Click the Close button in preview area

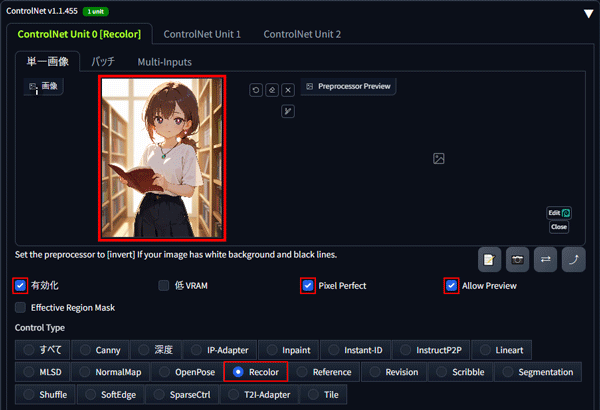559,227
